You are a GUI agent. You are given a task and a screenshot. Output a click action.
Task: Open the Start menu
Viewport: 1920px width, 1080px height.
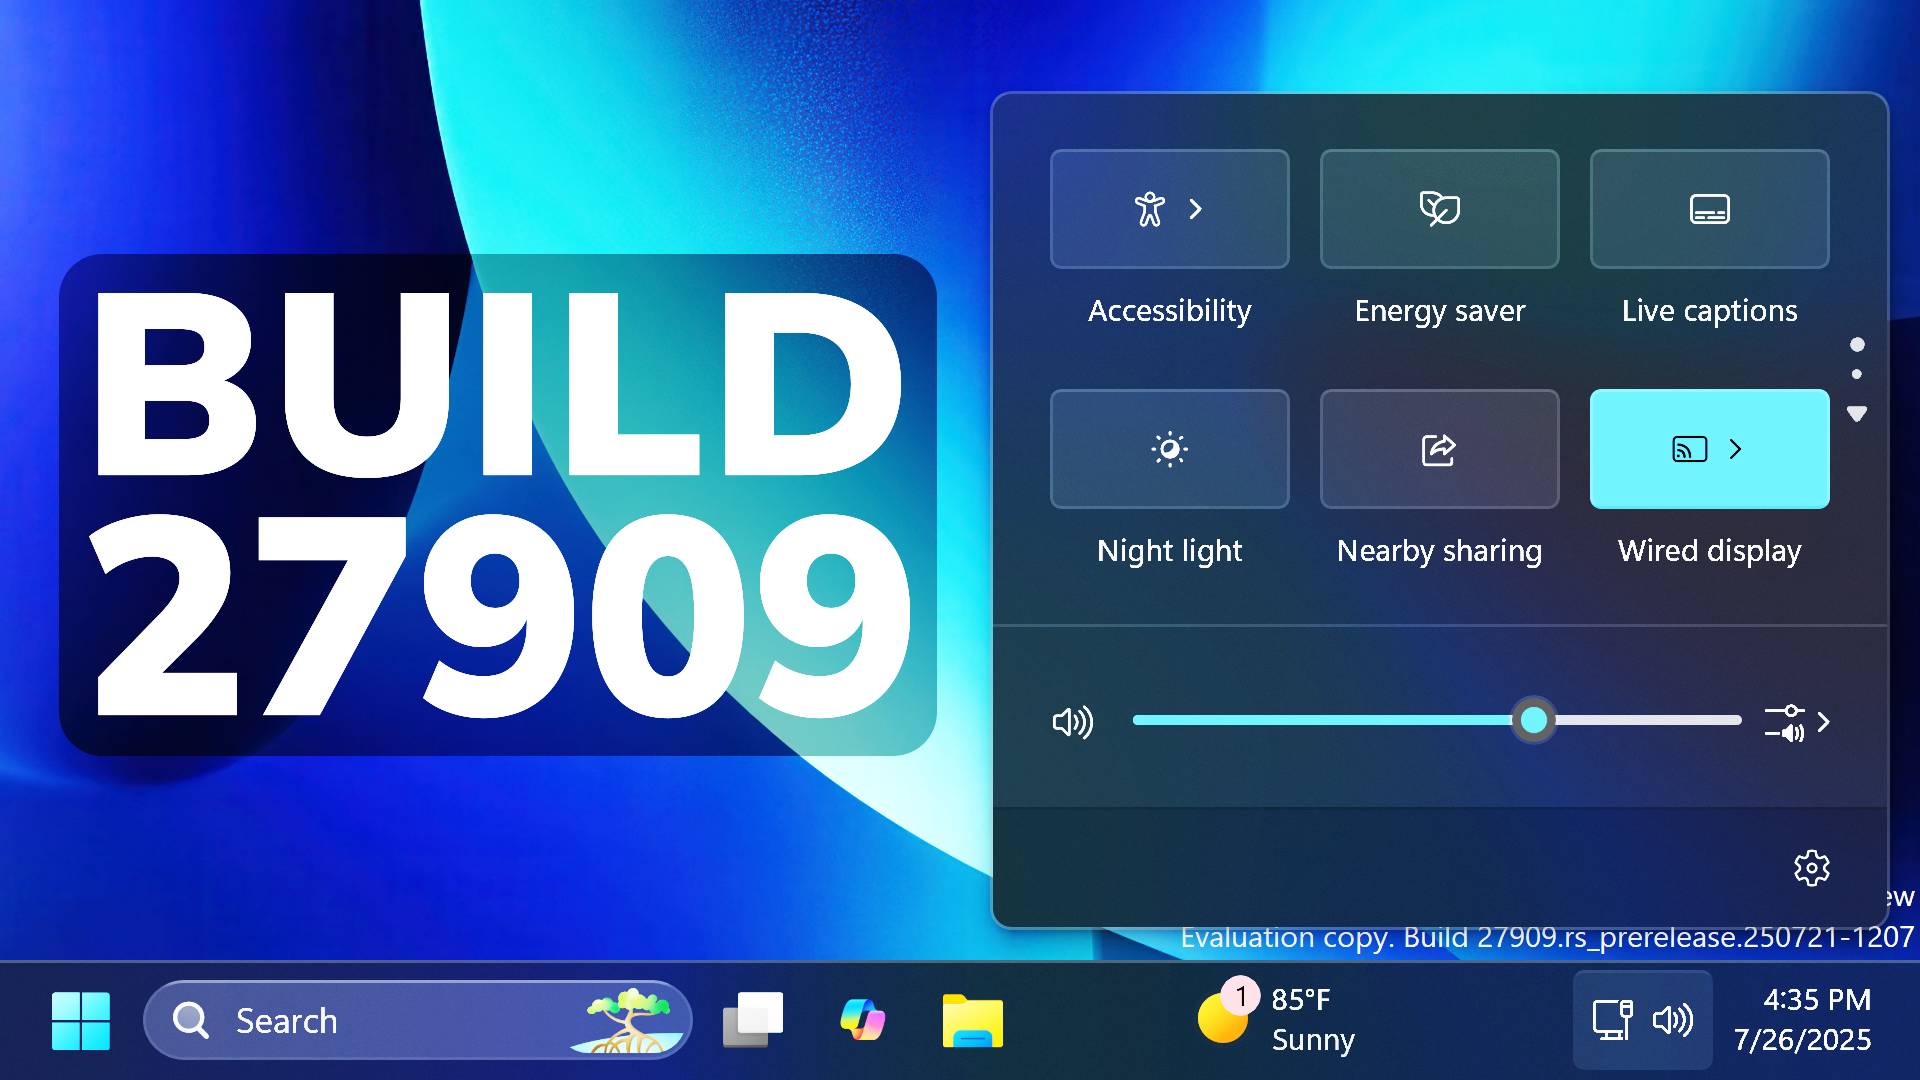[x=80, y=1019]
